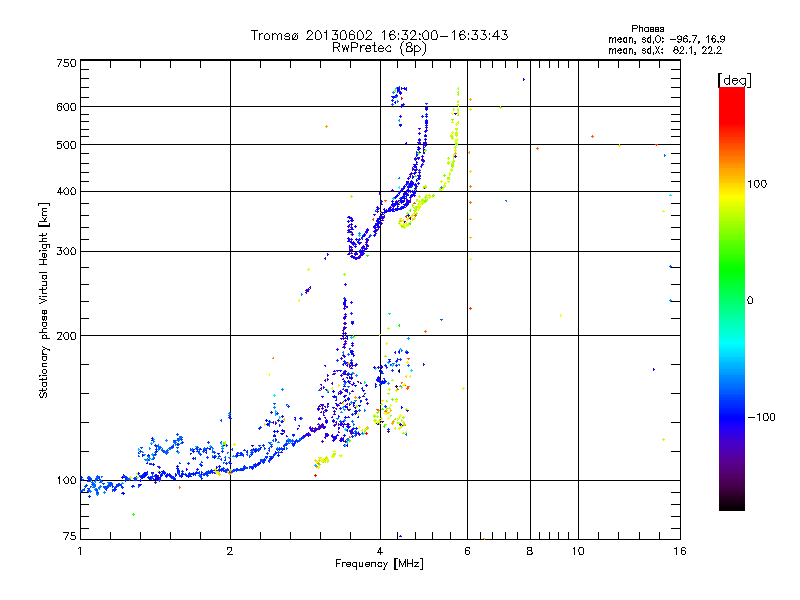Select the 300 tick on the height axis
This screenshot has height=600, width=800.
coord(67,251)
